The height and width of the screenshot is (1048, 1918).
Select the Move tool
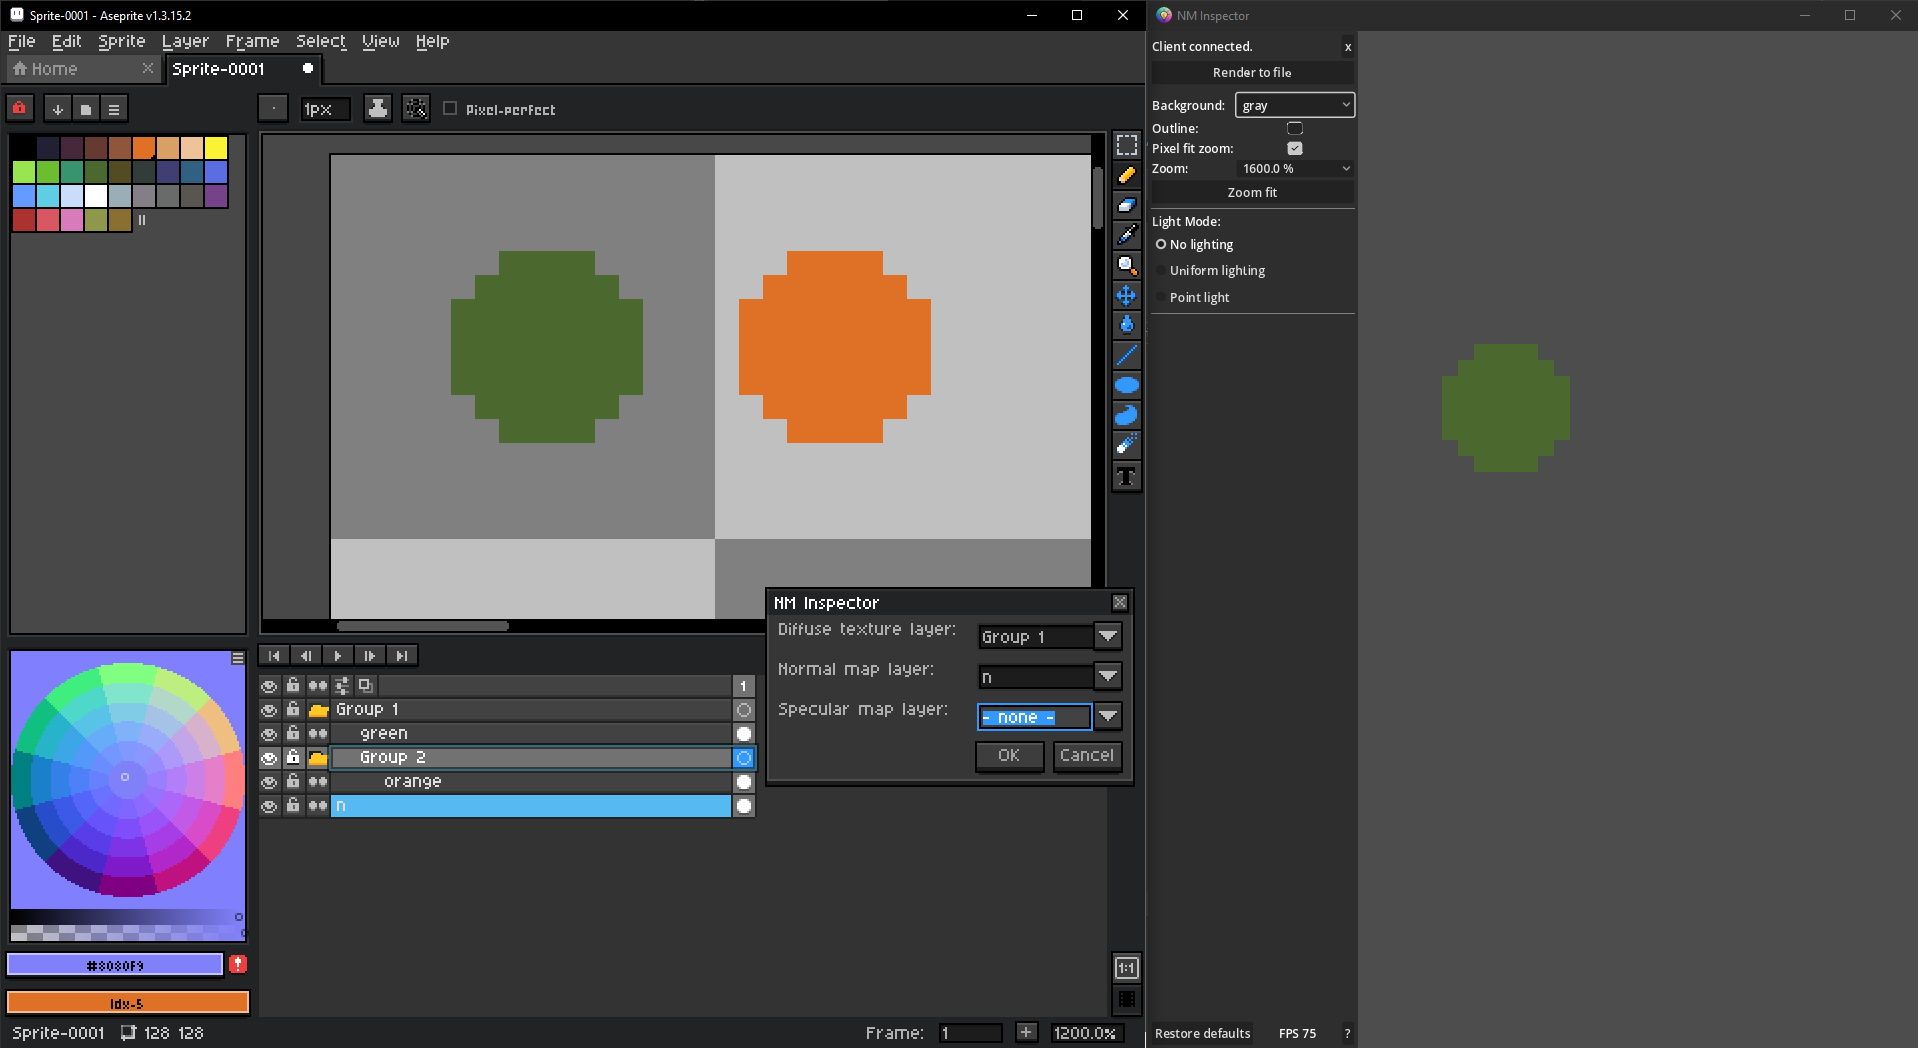(x=1126, y=295)
